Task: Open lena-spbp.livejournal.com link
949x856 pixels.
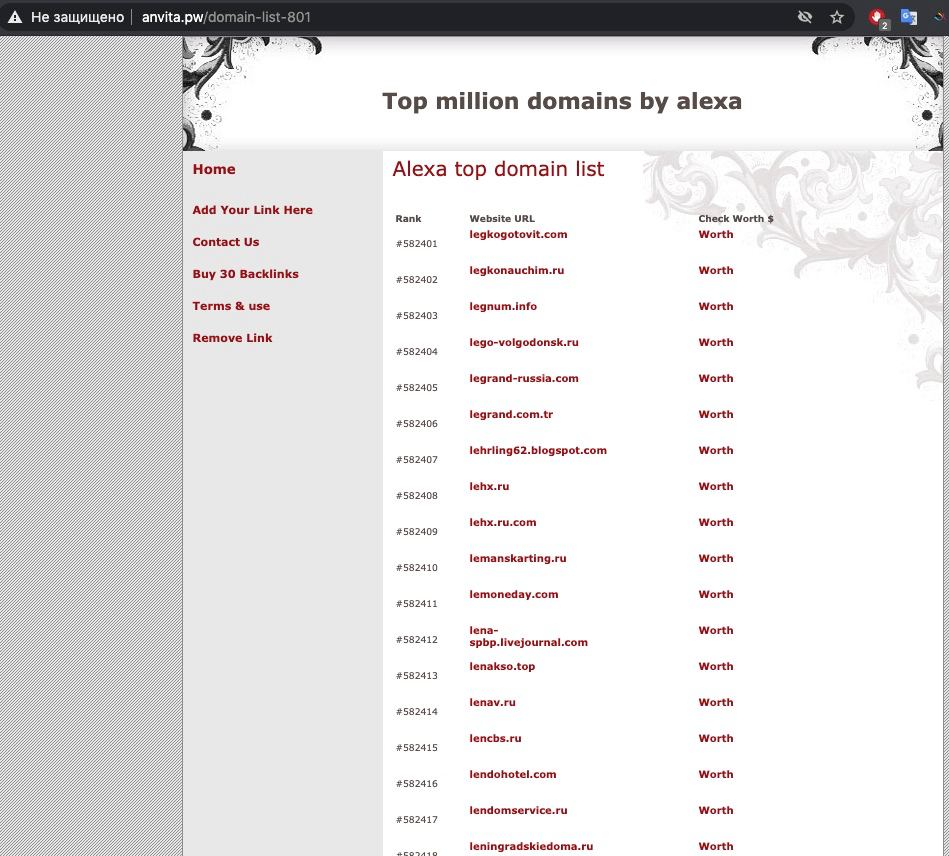Action: click(x=528, y=636)
